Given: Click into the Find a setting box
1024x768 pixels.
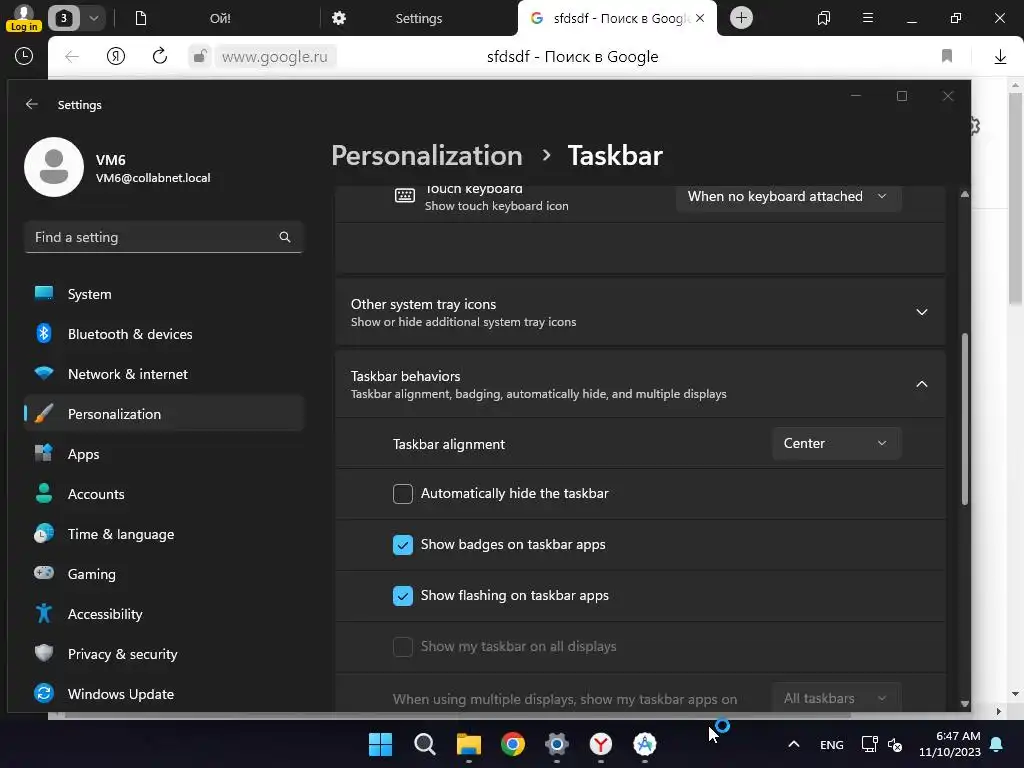Looking at the screenshot, I should 163,237.
